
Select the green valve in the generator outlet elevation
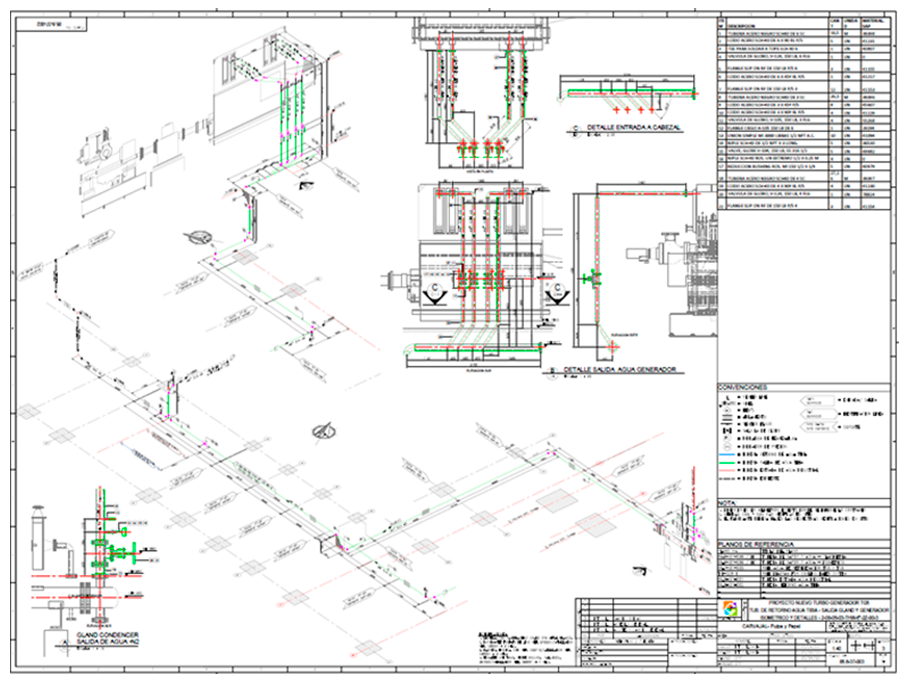click(592, 278)
